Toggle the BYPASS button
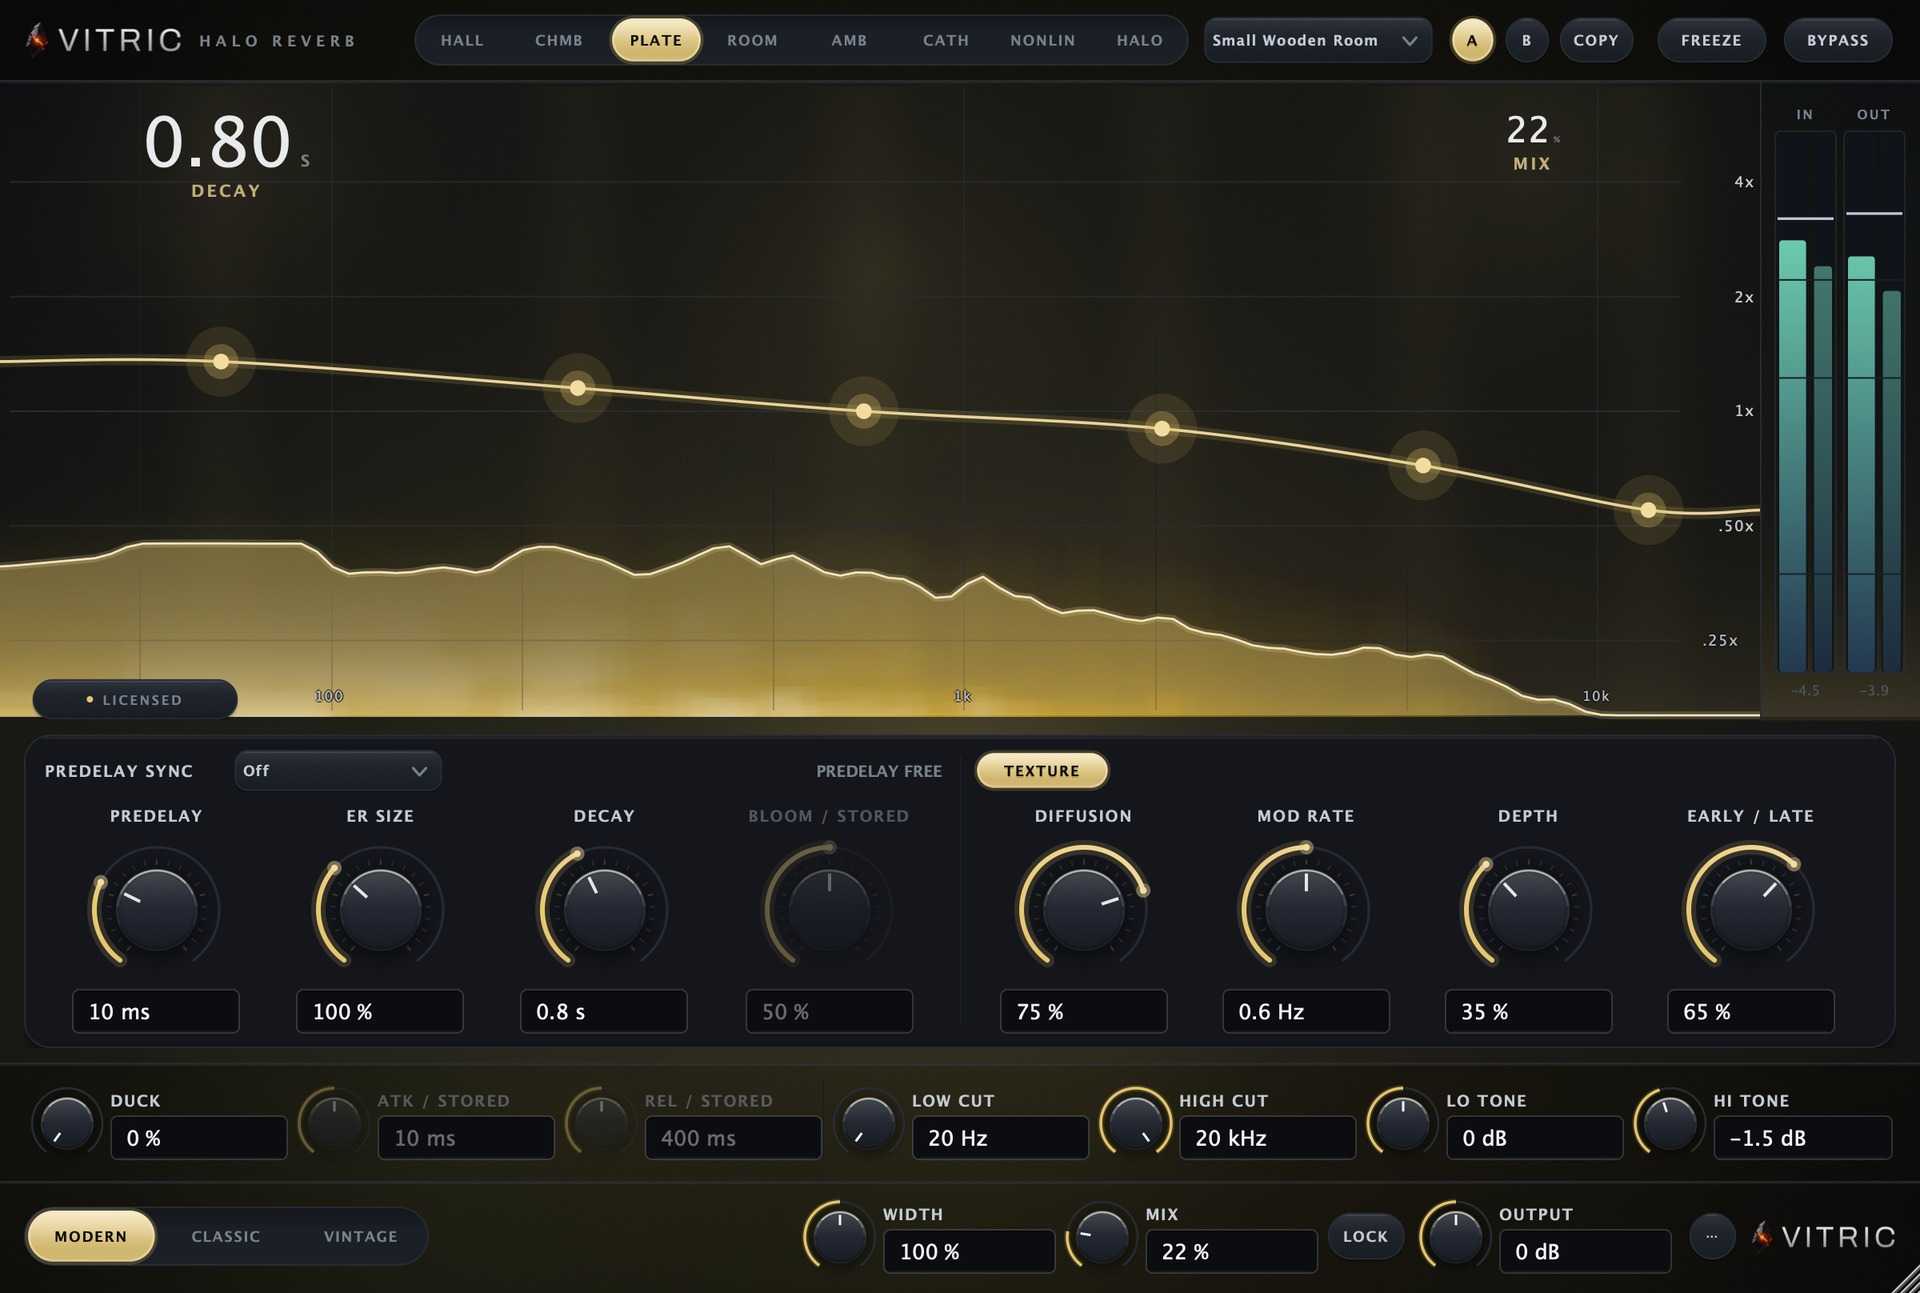The width and height of the screenshot is (1920, 1293). [1838, 40]
